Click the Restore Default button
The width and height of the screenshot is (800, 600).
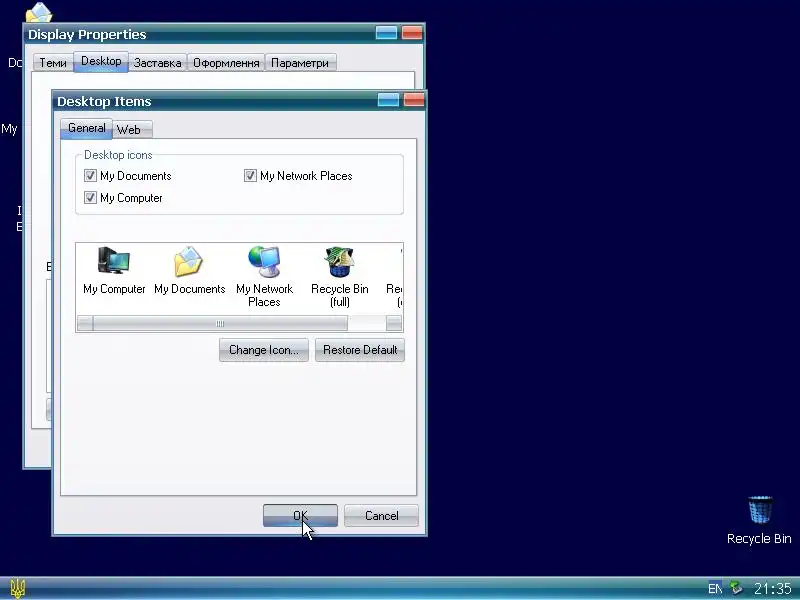[x=360, y=350]
